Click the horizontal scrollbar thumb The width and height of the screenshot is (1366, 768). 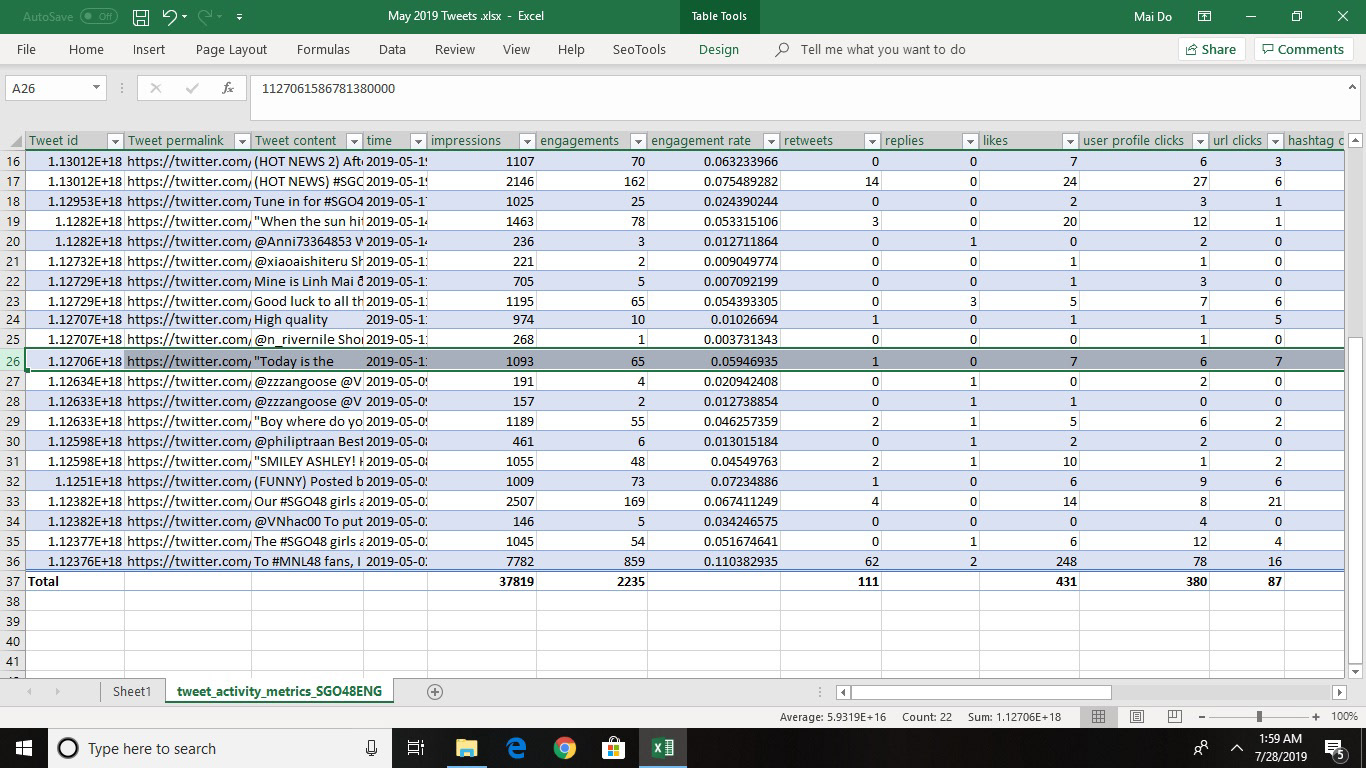point(981,692)
